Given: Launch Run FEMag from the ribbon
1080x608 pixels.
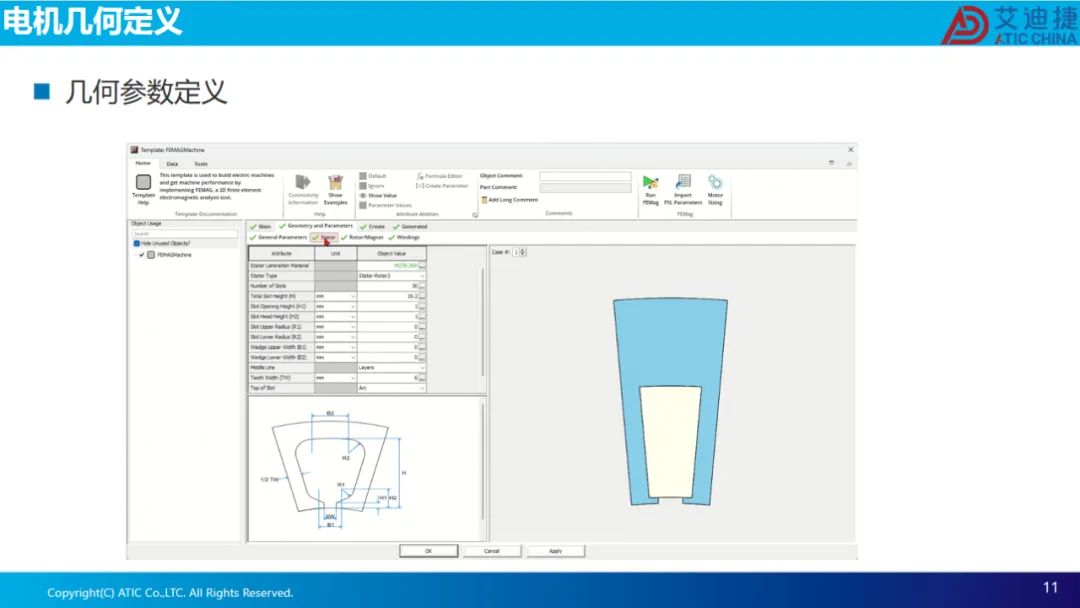Looking at the screenshot, I should (x=650, y=182).
